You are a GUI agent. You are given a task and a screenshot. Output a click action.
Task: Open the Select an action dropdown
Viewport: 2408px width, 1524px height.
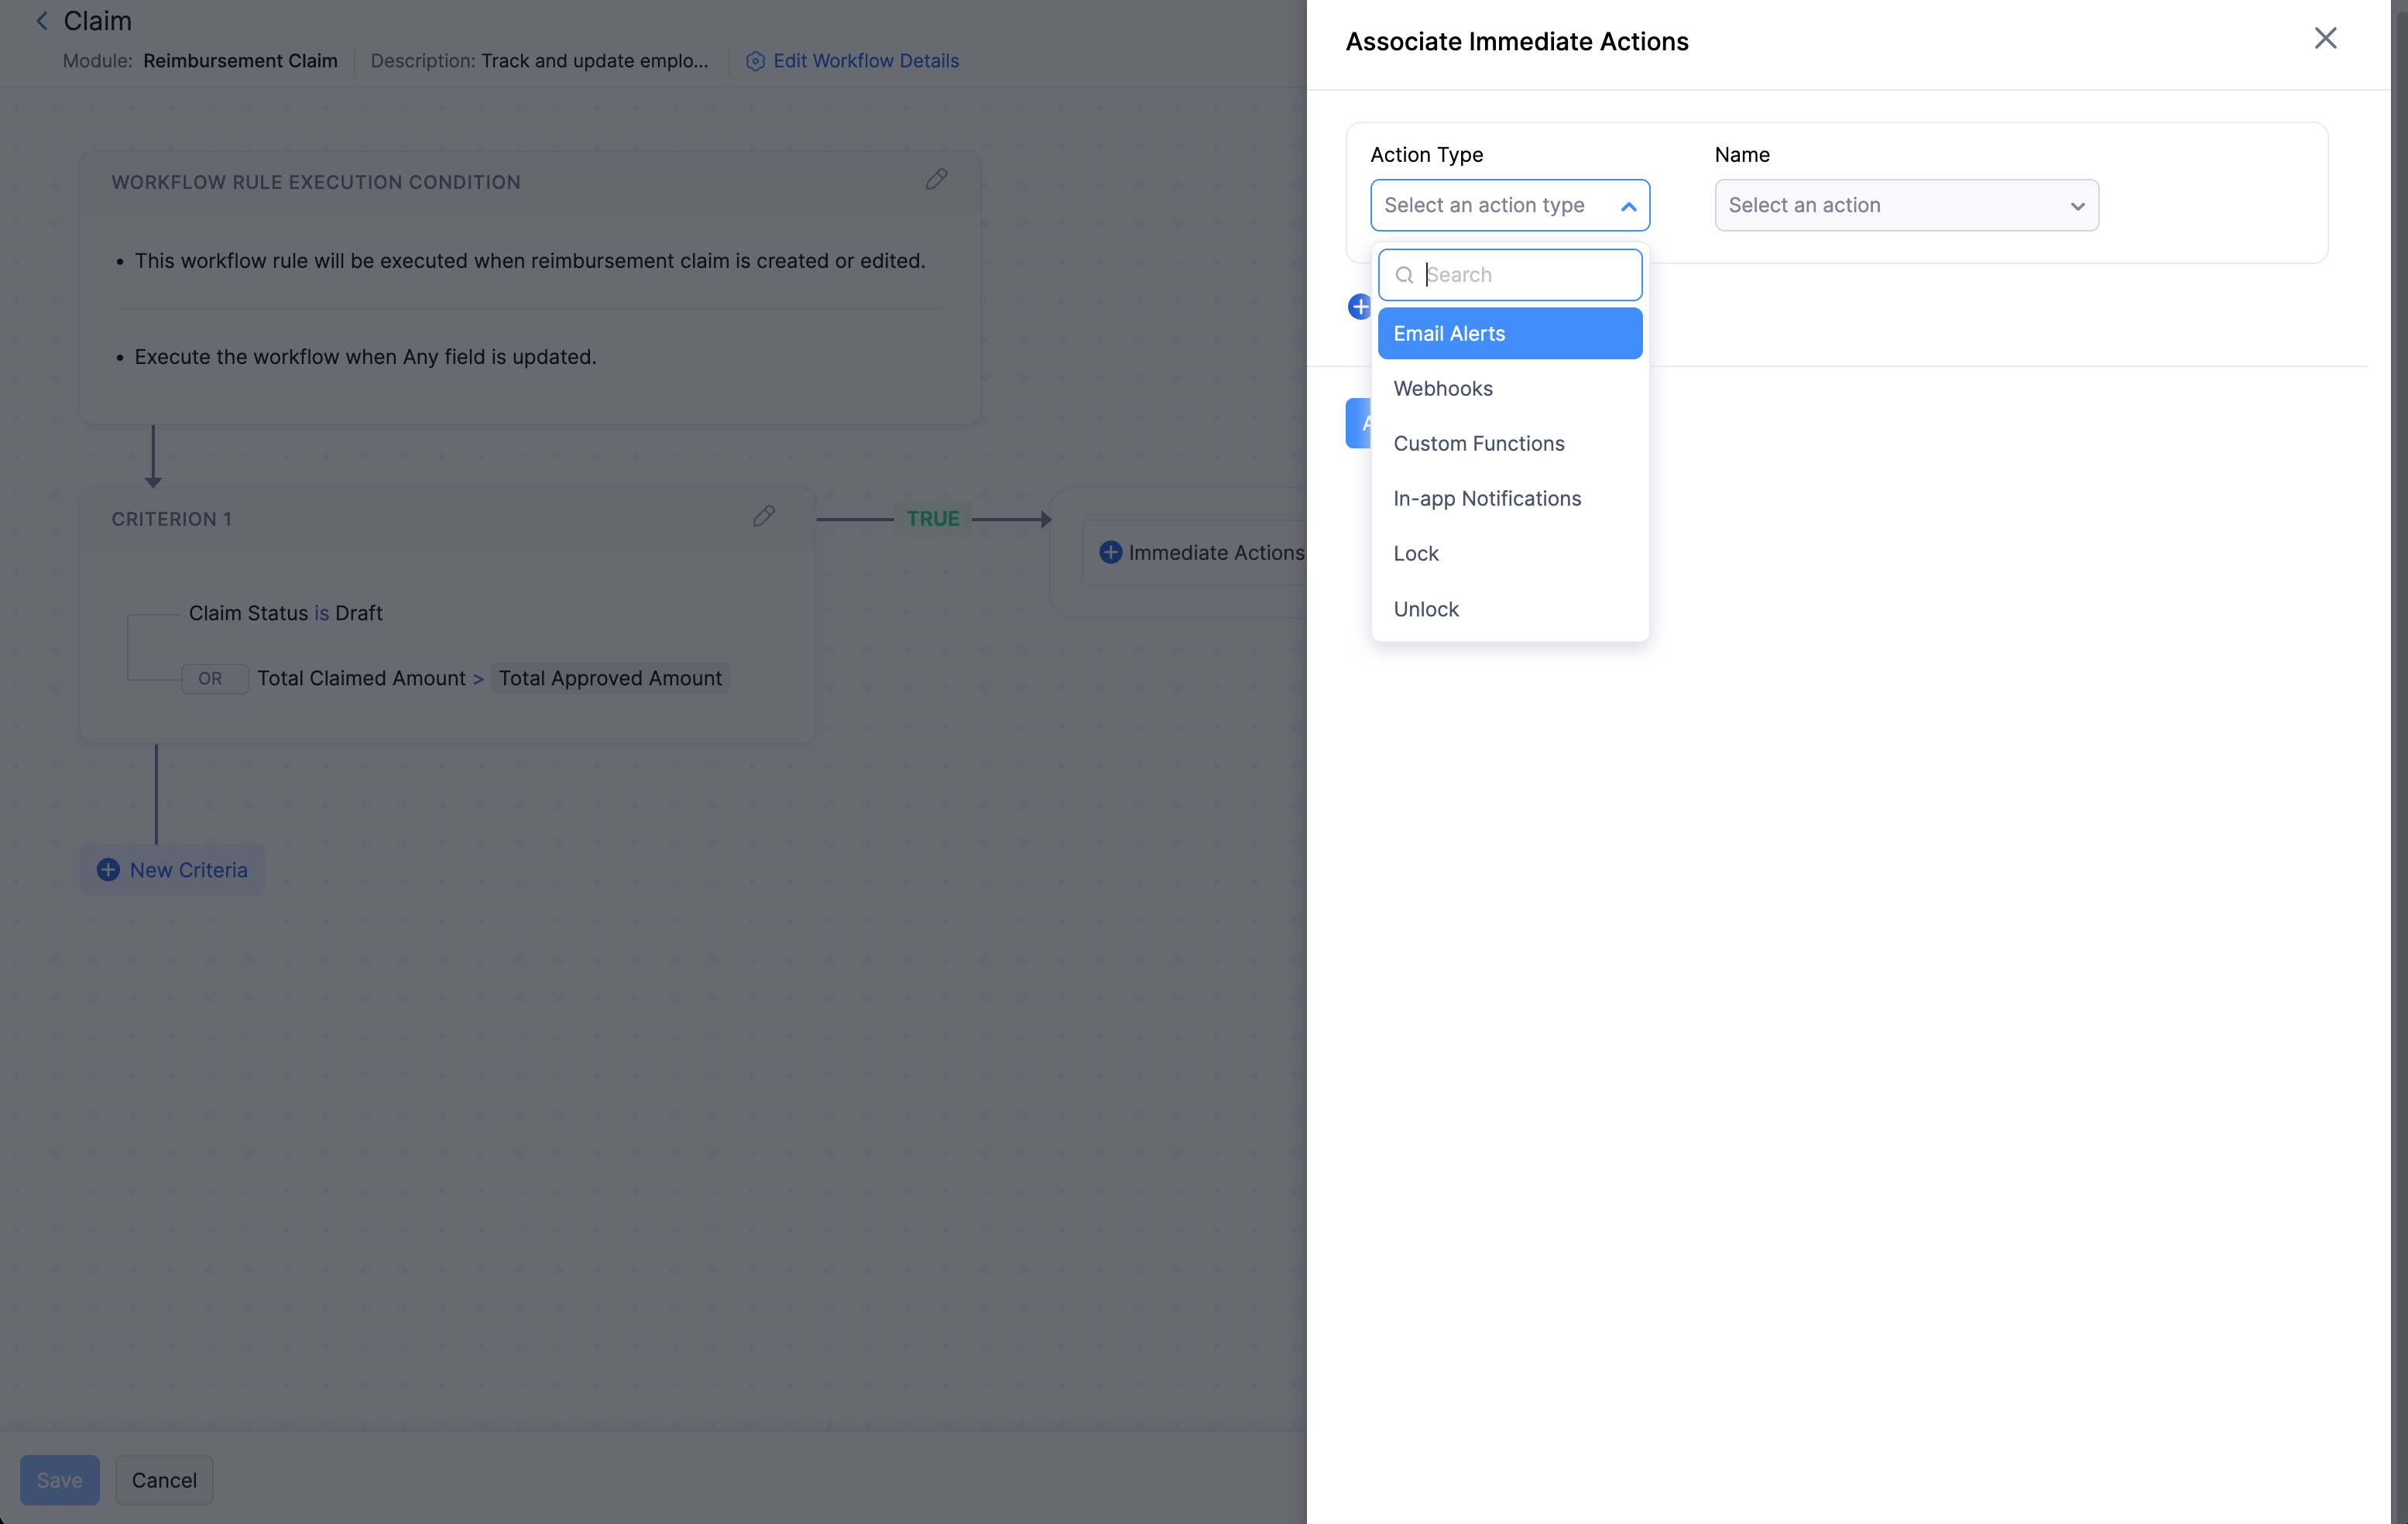pos(1906,205)
